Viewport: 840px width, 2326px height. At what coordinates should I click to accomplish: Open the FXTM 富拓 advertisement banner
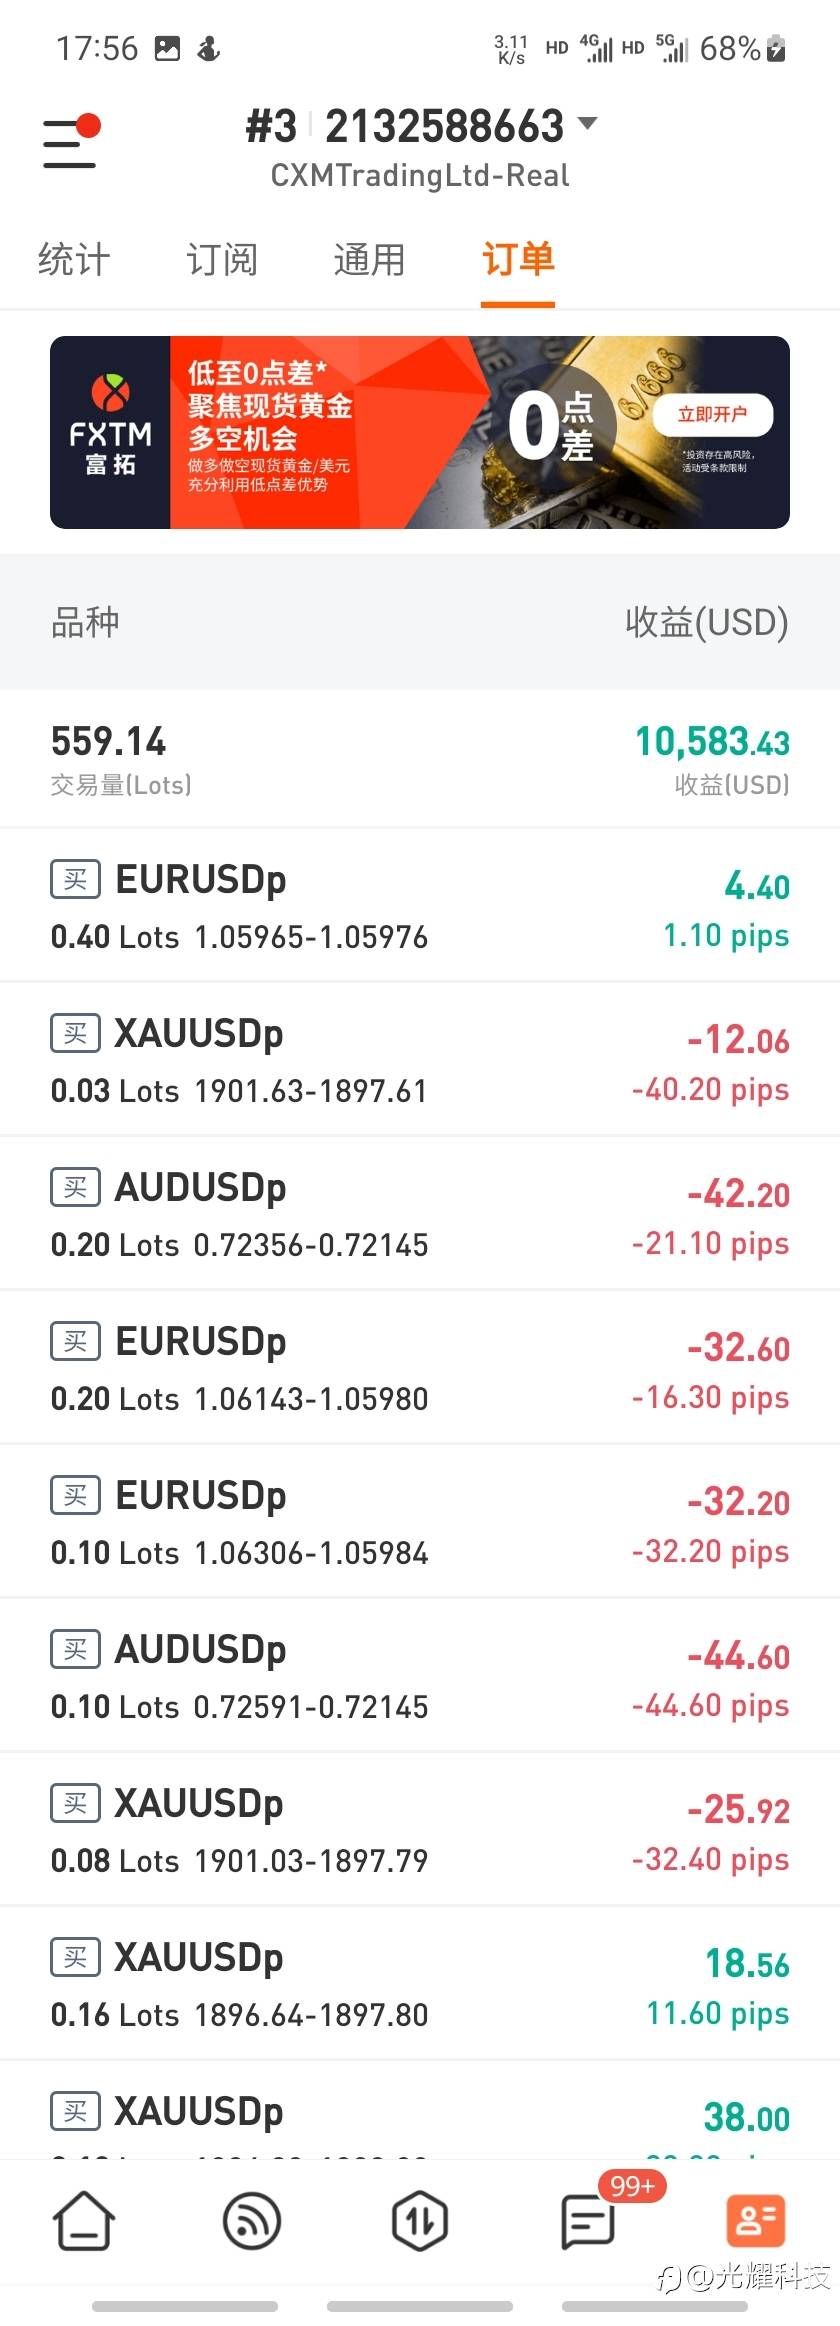coord(420,432)
